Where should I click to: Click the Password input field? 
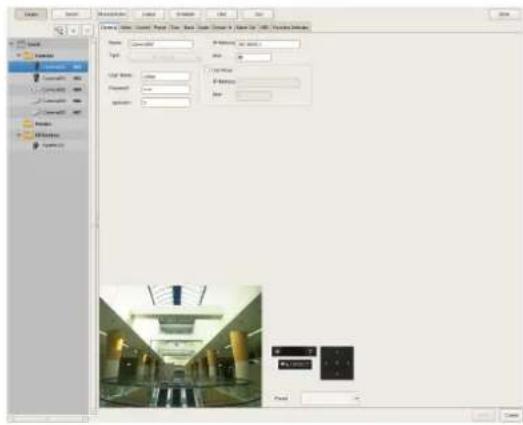pyautogui.click(x=165, y=89)
